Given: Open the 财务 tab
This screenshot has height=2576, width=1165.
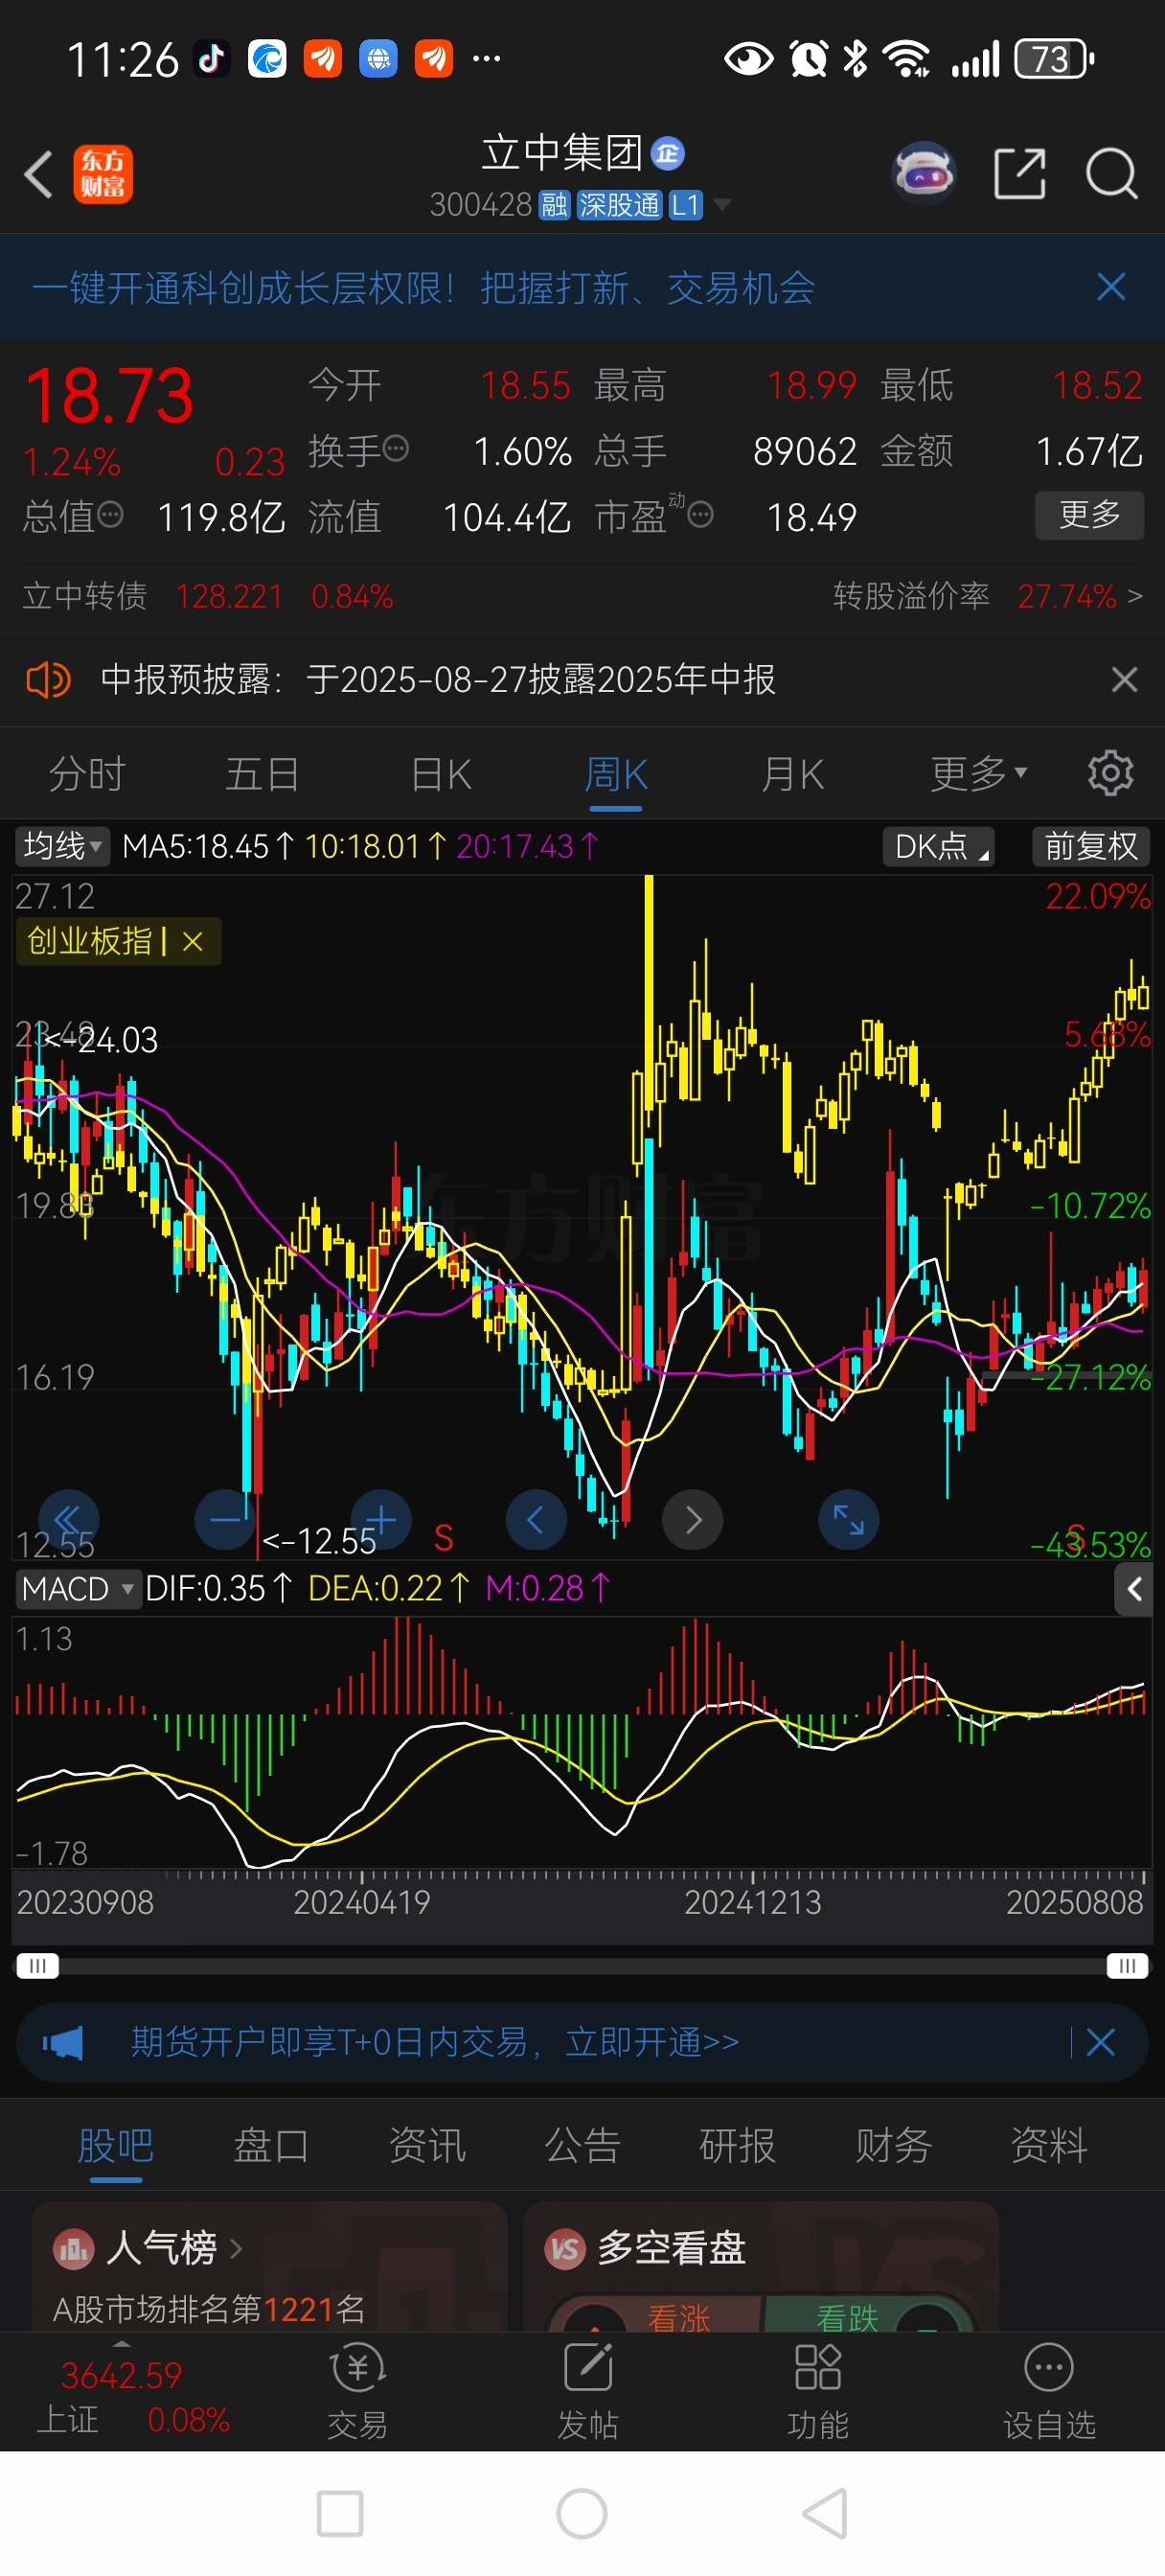Looking at the screenshot, I should (893, 2145).
